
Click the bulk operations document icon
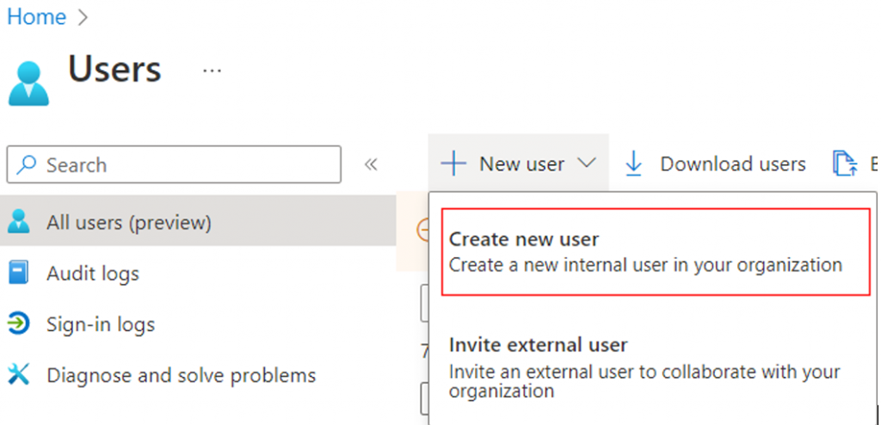point(845,164)
